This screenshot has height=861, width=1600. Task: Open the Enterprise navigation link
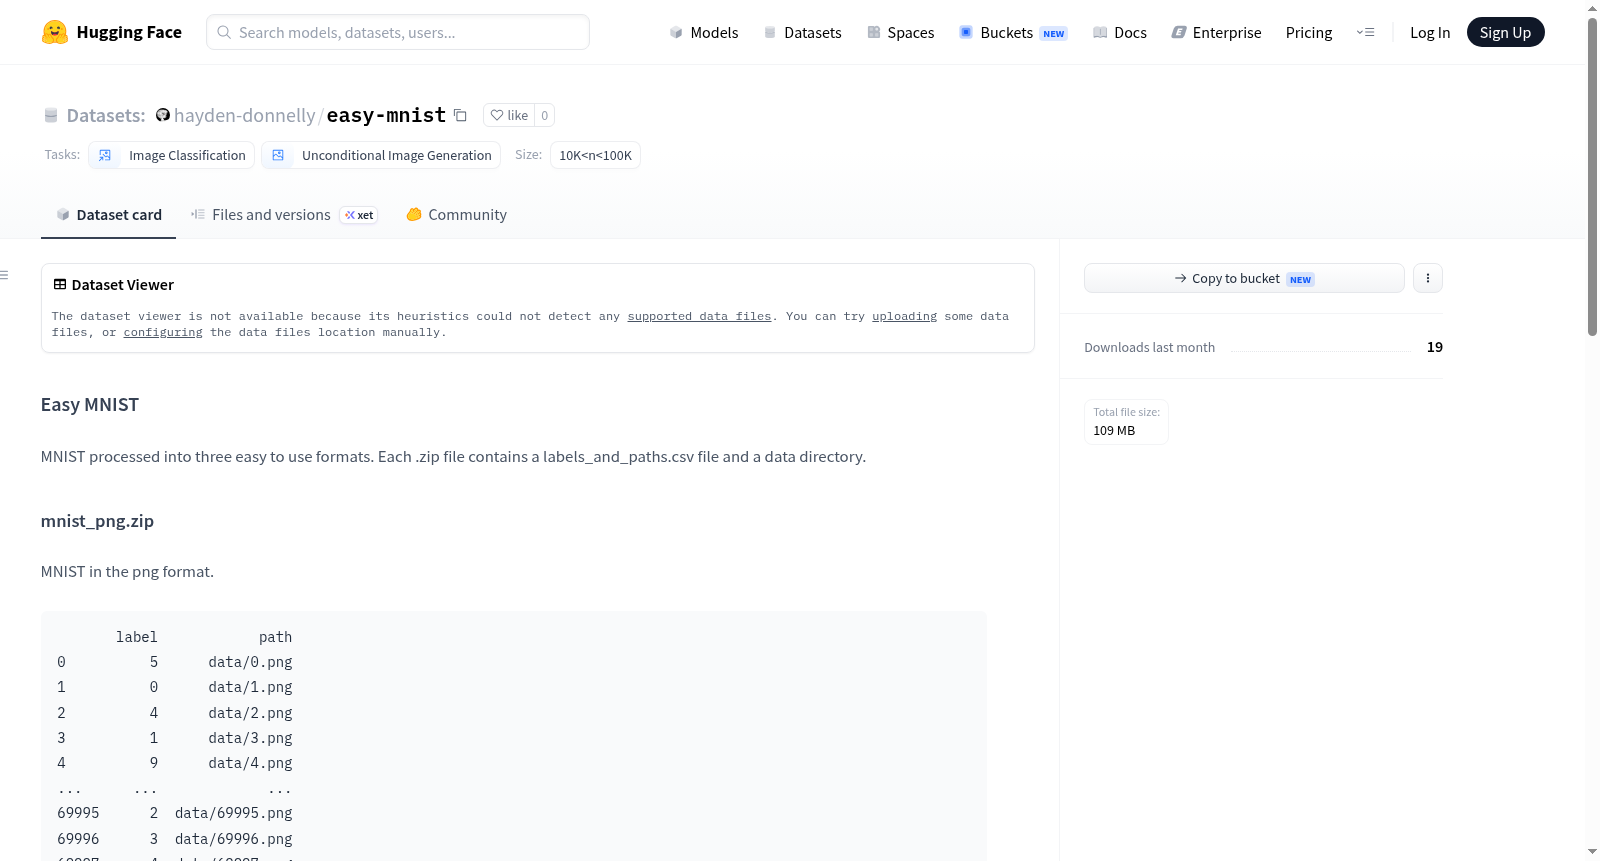(1216, 32)
